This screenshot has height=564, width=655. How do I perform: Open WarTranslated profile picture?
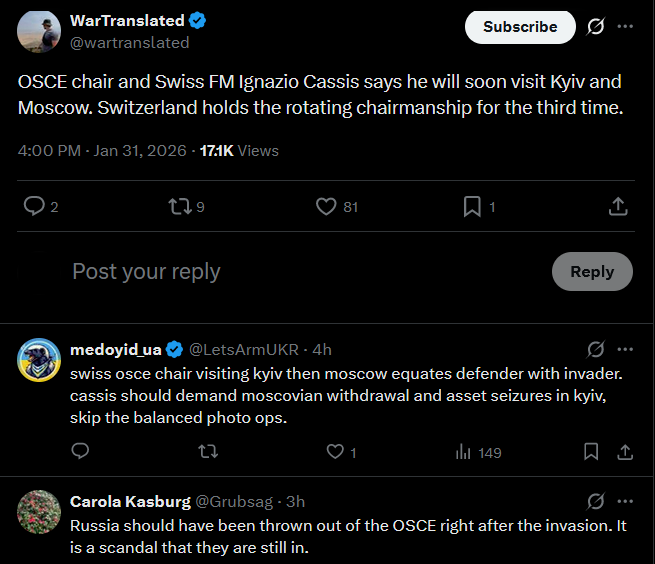click(38, 32)
